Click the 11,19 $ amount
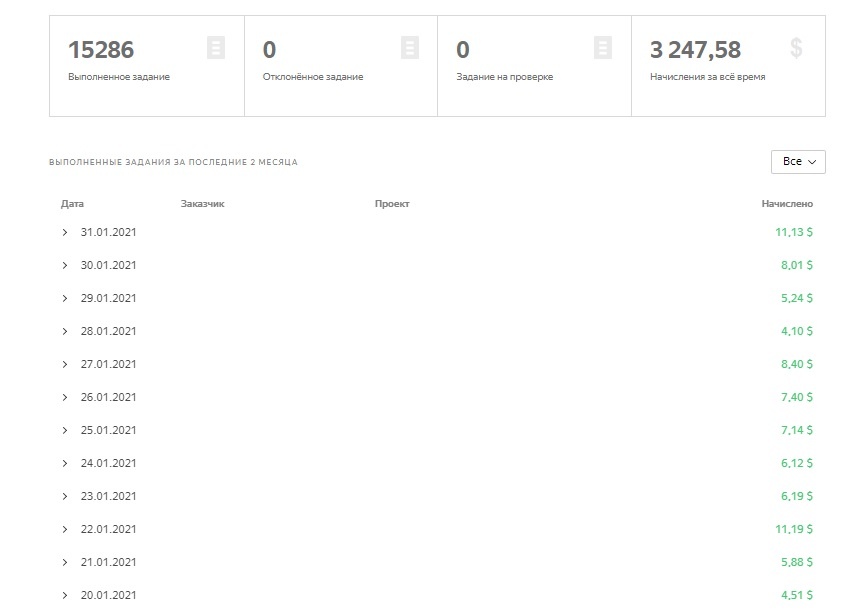Image resolution: width=861 pixels, height=610 pixels. [x=793, y=529]
